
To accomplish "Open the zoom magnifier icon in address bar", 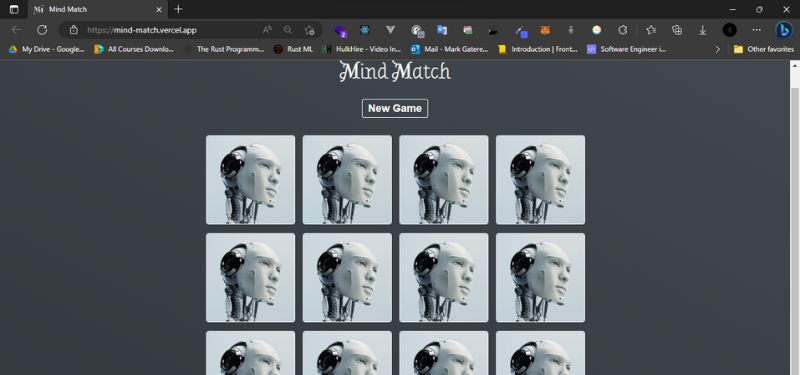I will coord(288,30).
